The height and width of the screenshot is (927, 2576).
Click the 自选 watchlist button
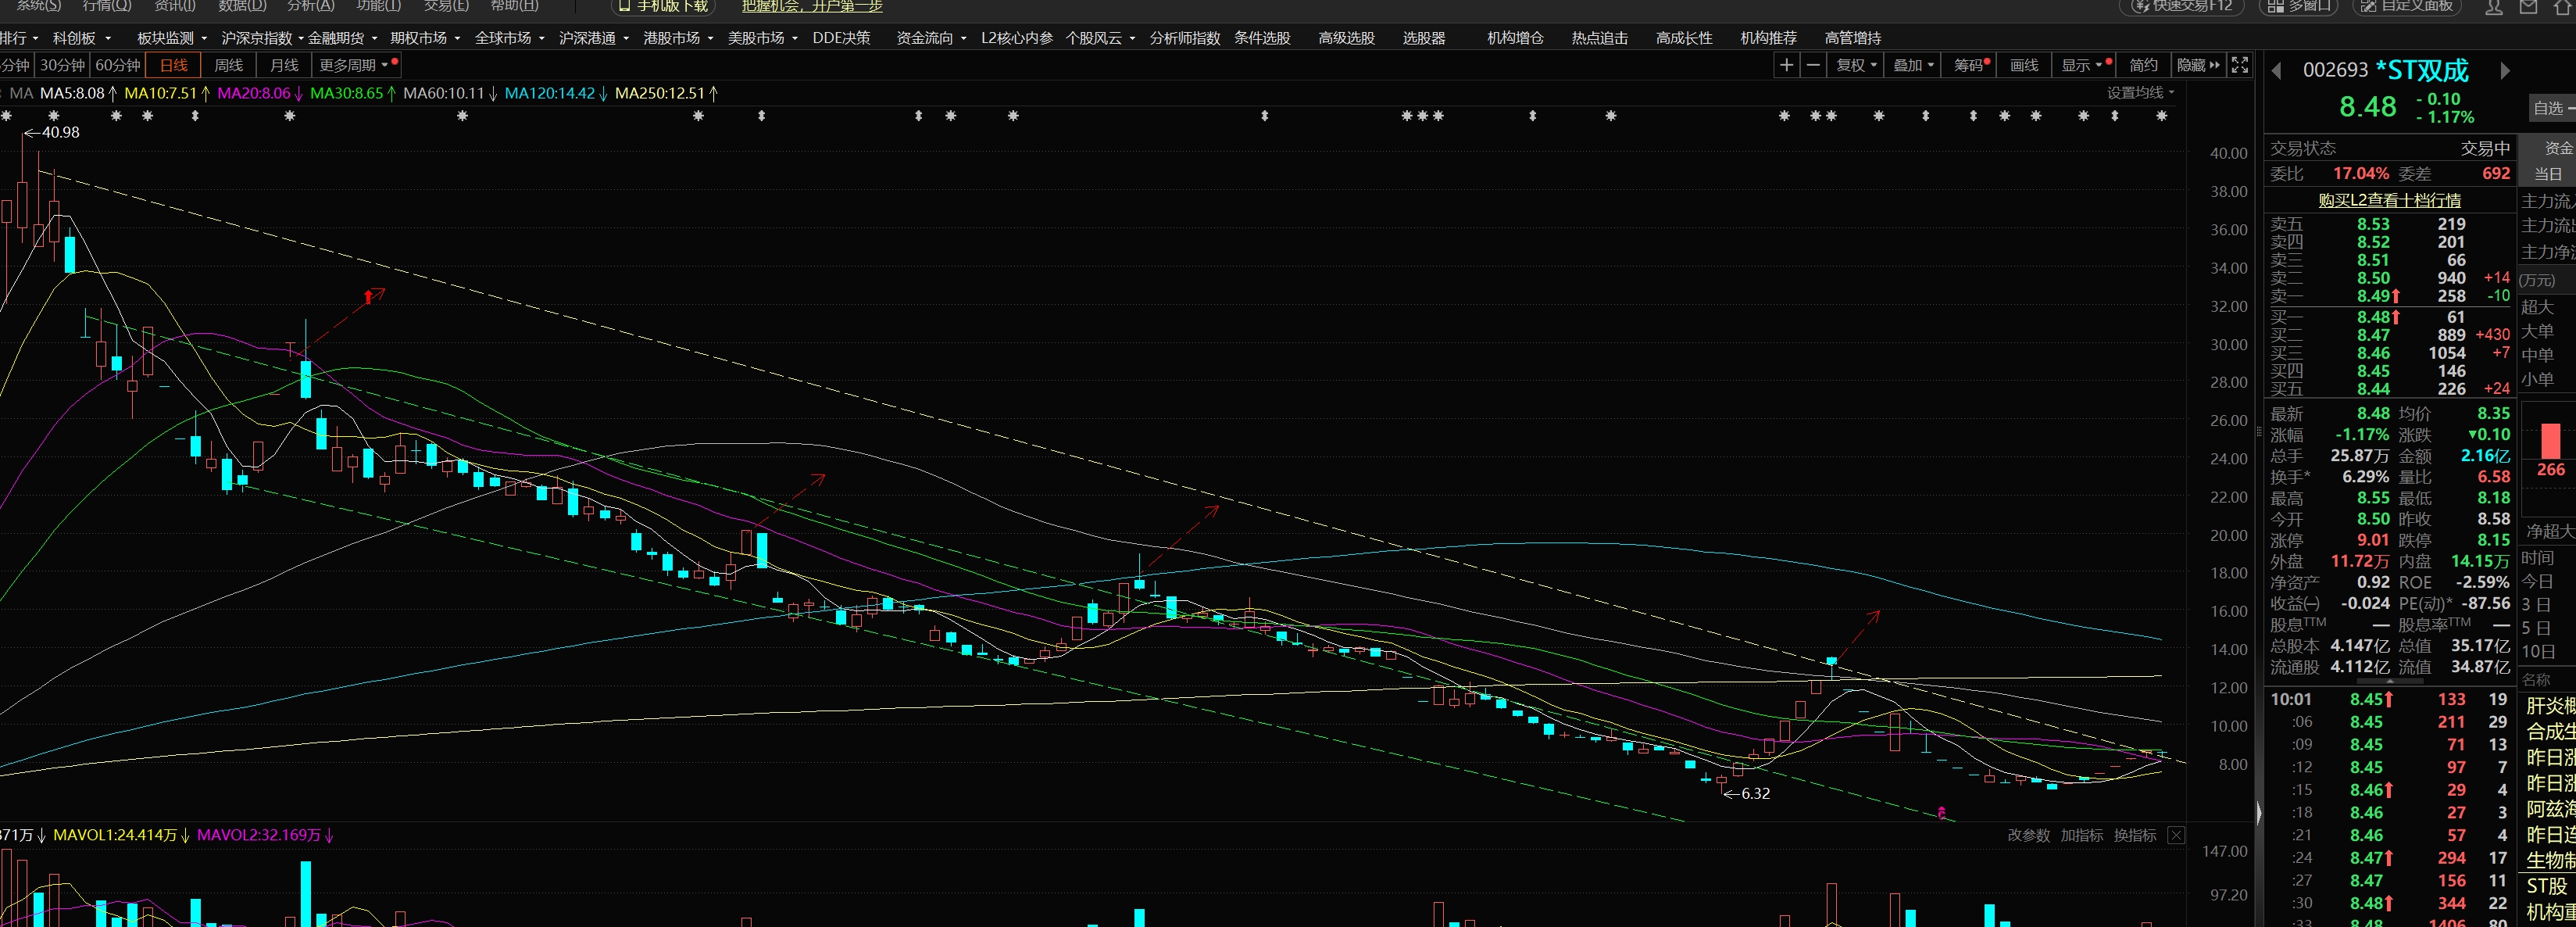point(2552,108)
